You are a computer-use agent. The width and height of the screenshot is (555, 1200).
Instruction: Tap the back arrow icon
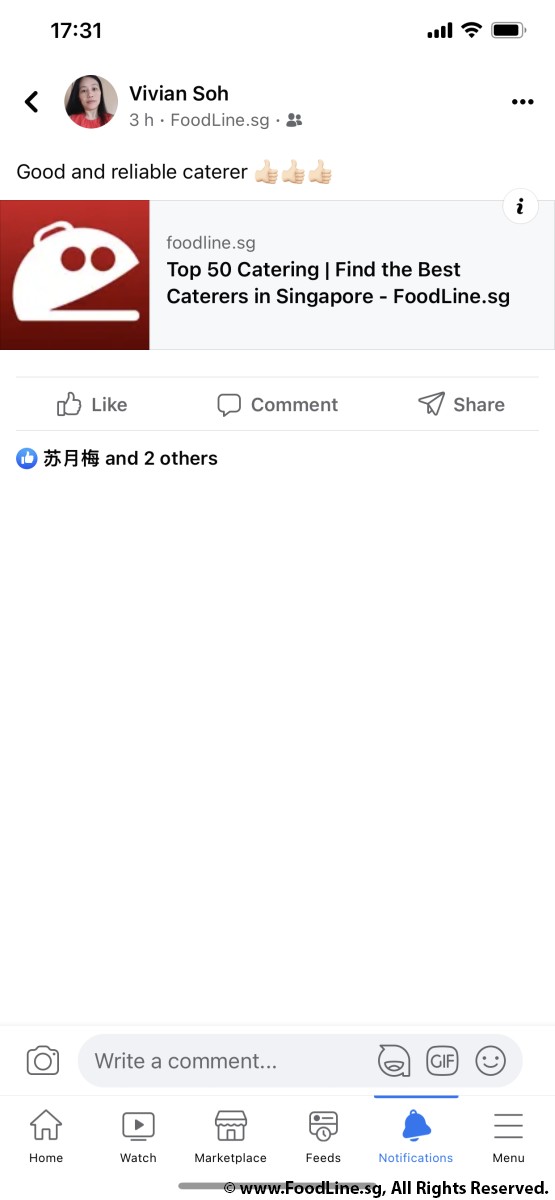pyautogui.click(x=32, y=101)
